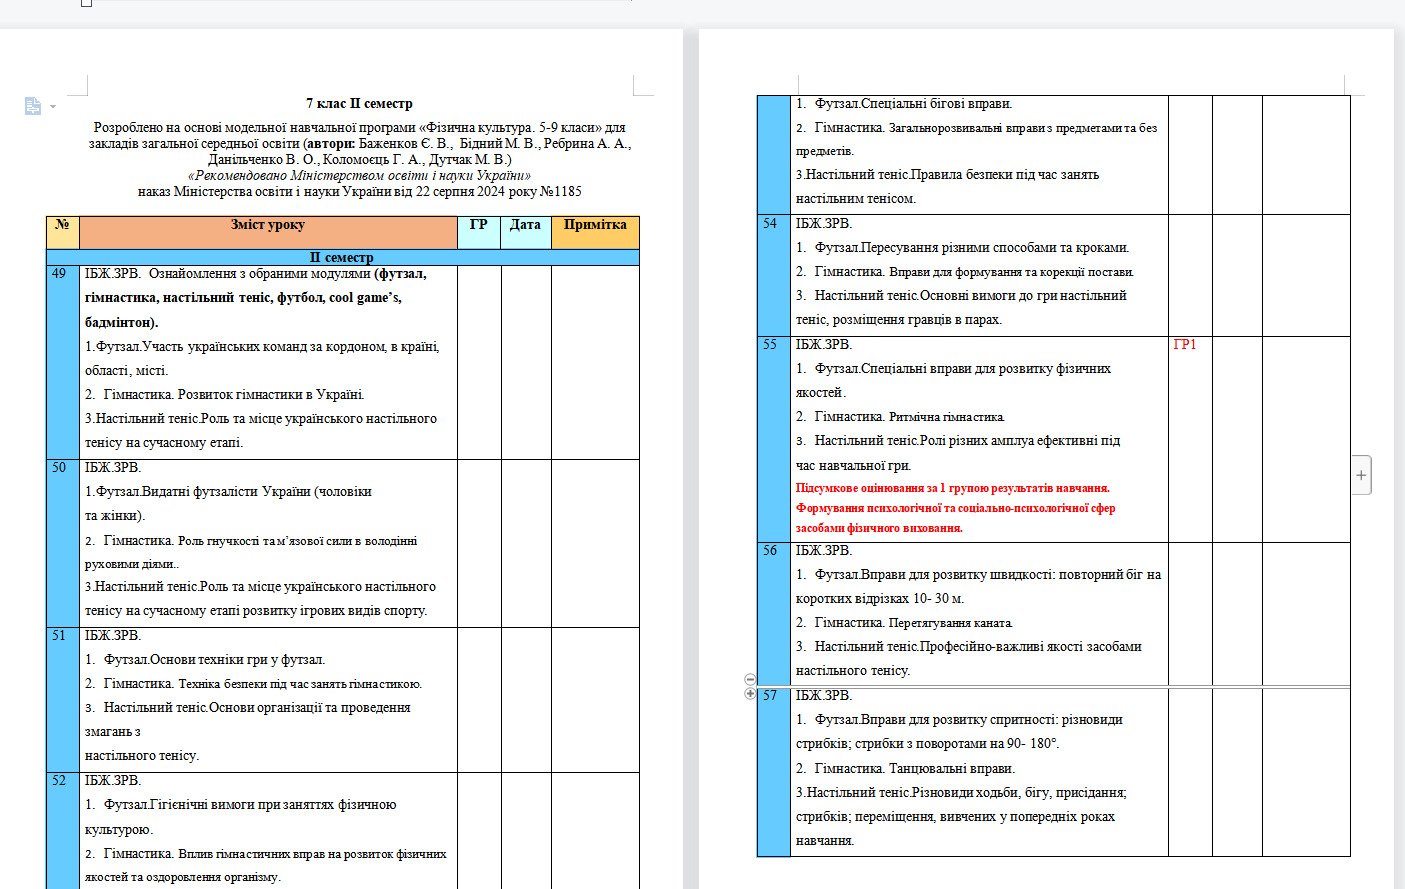This screenshot has width=1405, height=889.
Task: Click the indent marker on the top ruler
Action: tap(87, 3)
